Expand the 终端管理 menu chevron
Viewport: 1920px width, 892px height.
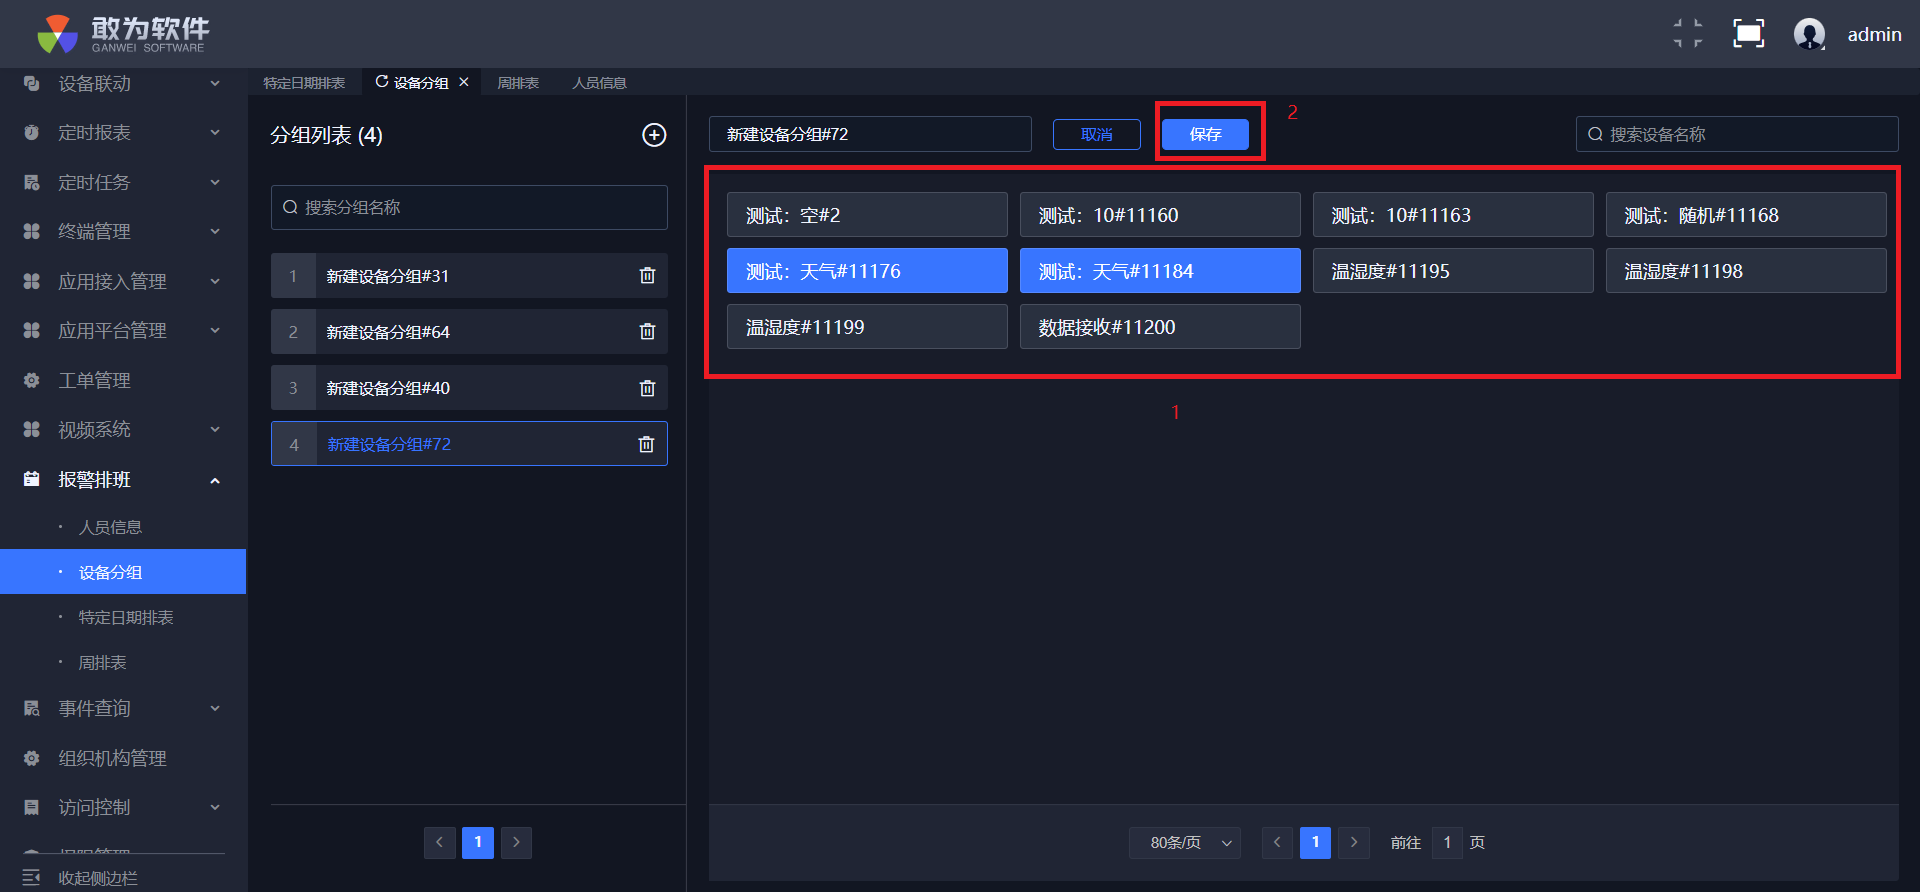tap(215, 232)
